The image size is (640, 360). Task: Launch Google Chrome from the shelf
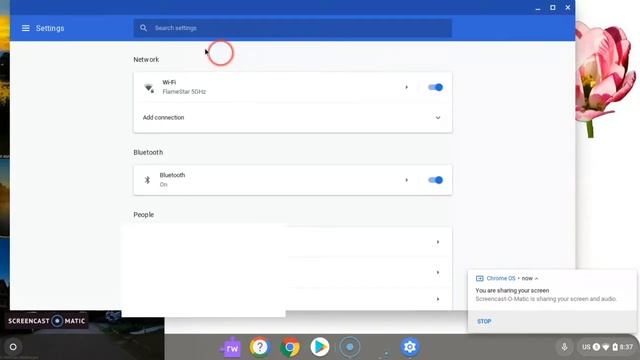click(290, 347)
